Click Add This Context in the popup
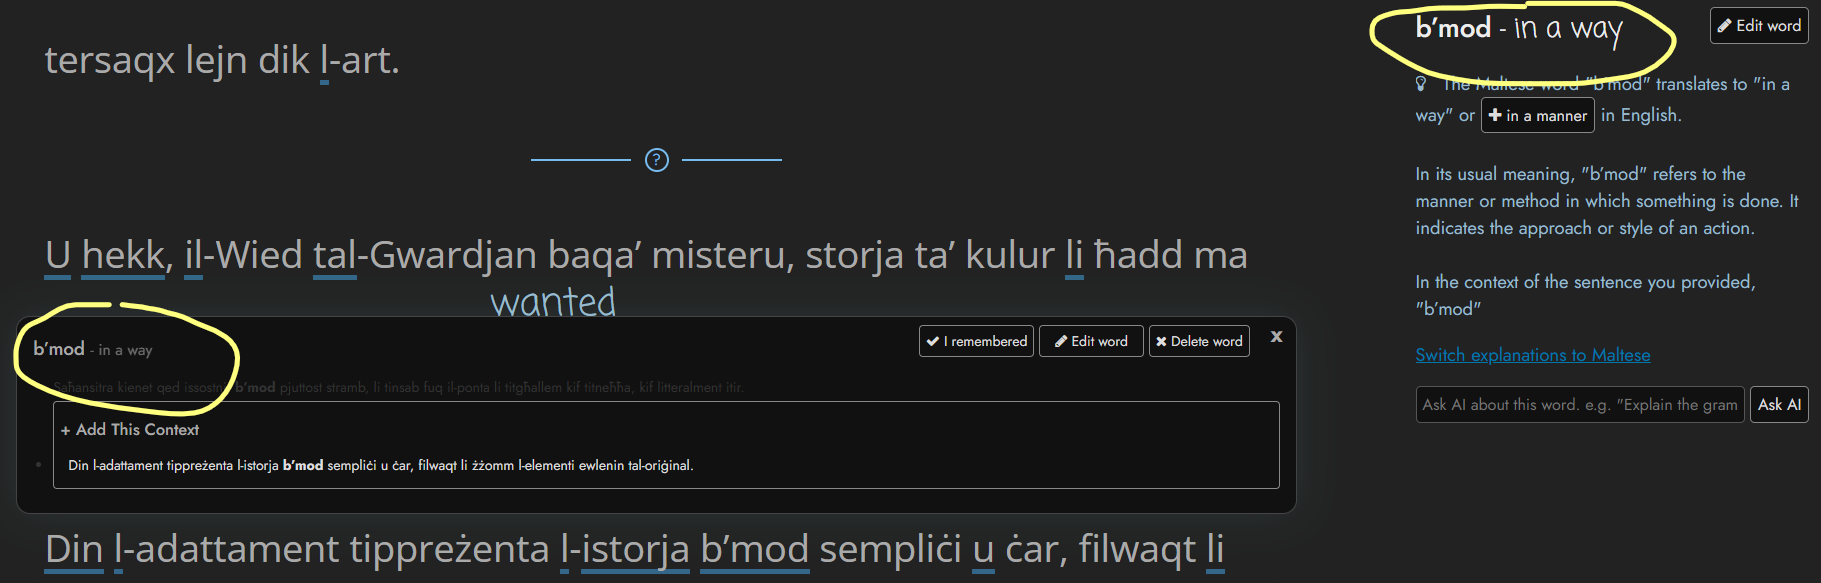Screen dimensions: 1821x583 click(130, 430)
